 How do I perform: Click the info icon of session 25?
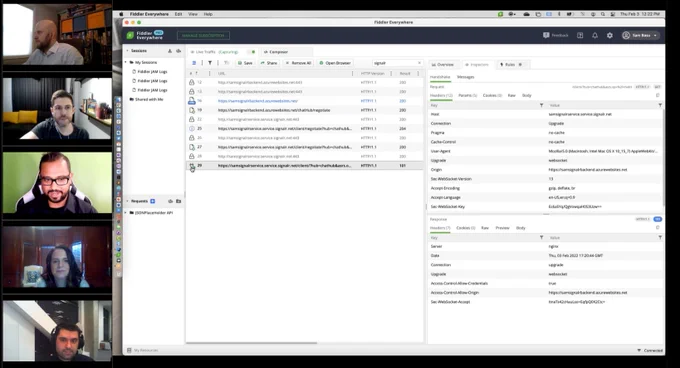(x=192, y=129)
